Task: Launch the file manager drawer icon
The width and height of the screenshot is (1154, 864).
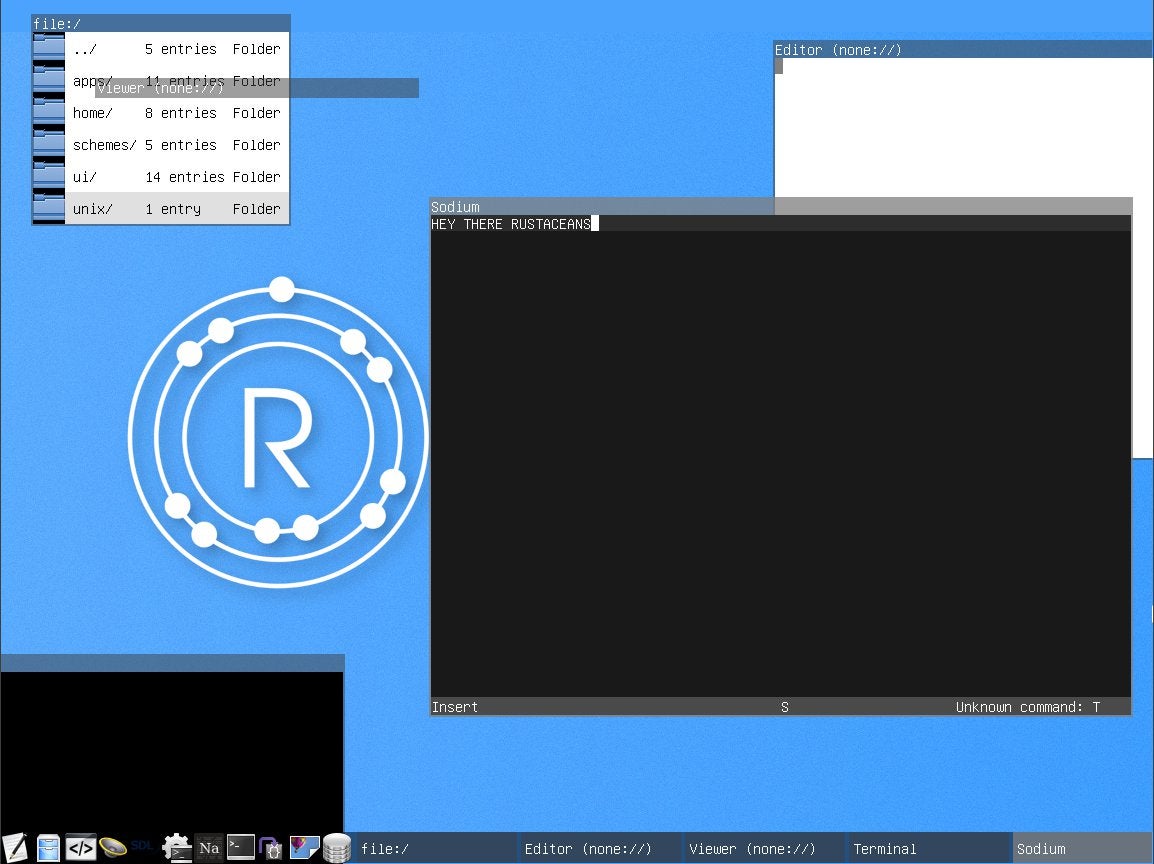Action: 48,848
